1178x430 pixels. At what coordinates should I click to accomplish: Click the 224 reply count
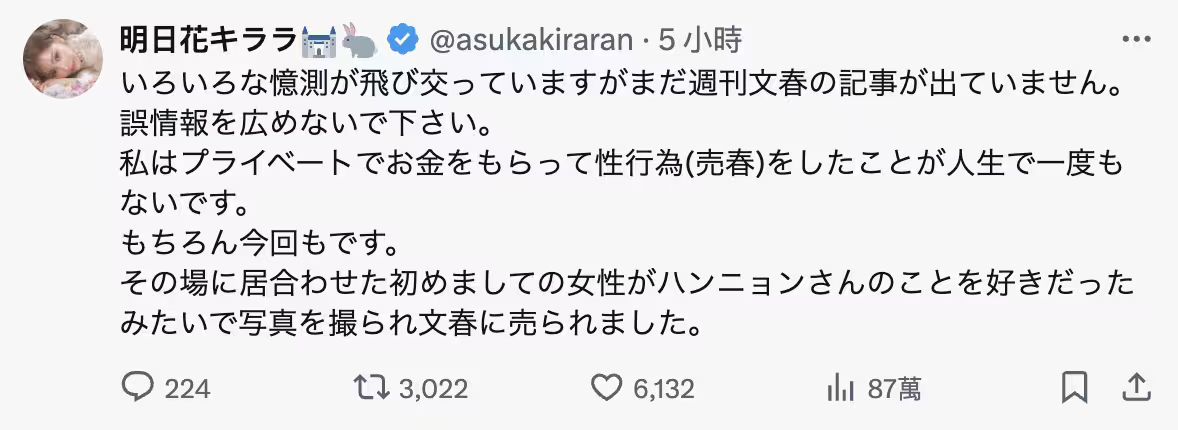click(x=187, y=389)
